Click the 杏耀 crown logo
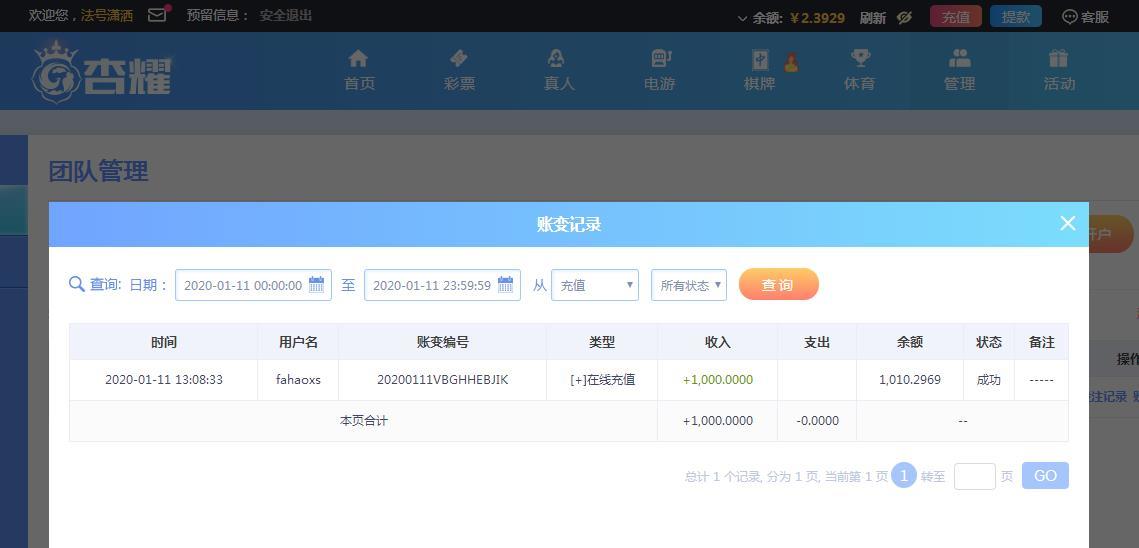 pos(102,72)
